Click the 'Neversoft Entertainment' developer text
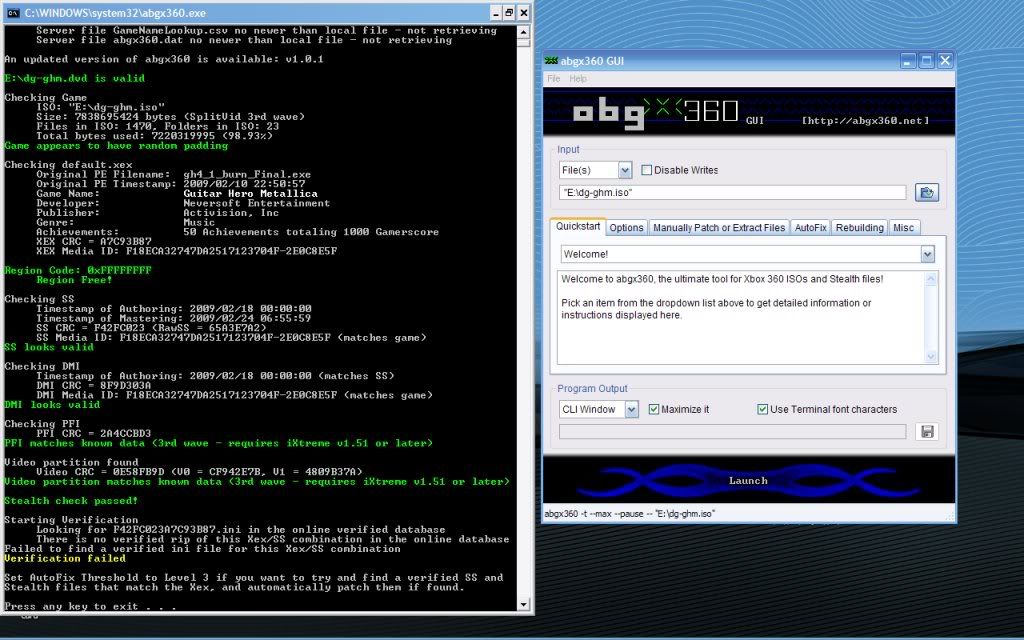The height and width of the screenshot is (640, 1024). point(257,203)
